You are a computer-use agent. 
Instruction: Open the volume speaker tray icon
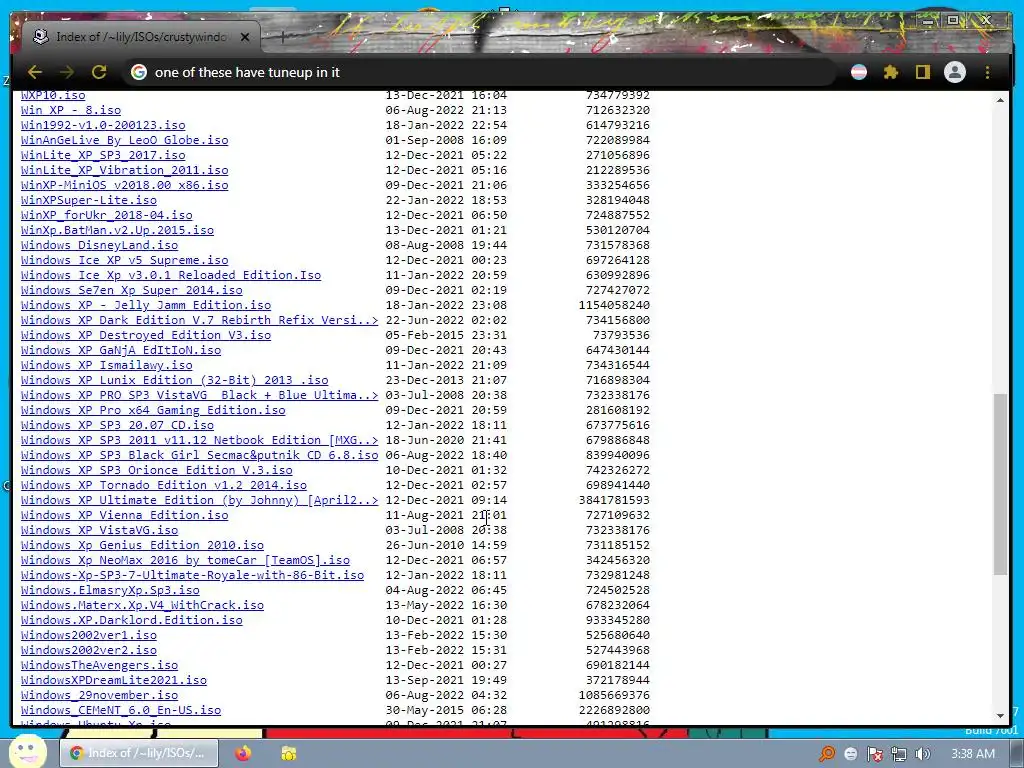coord(923,754)
